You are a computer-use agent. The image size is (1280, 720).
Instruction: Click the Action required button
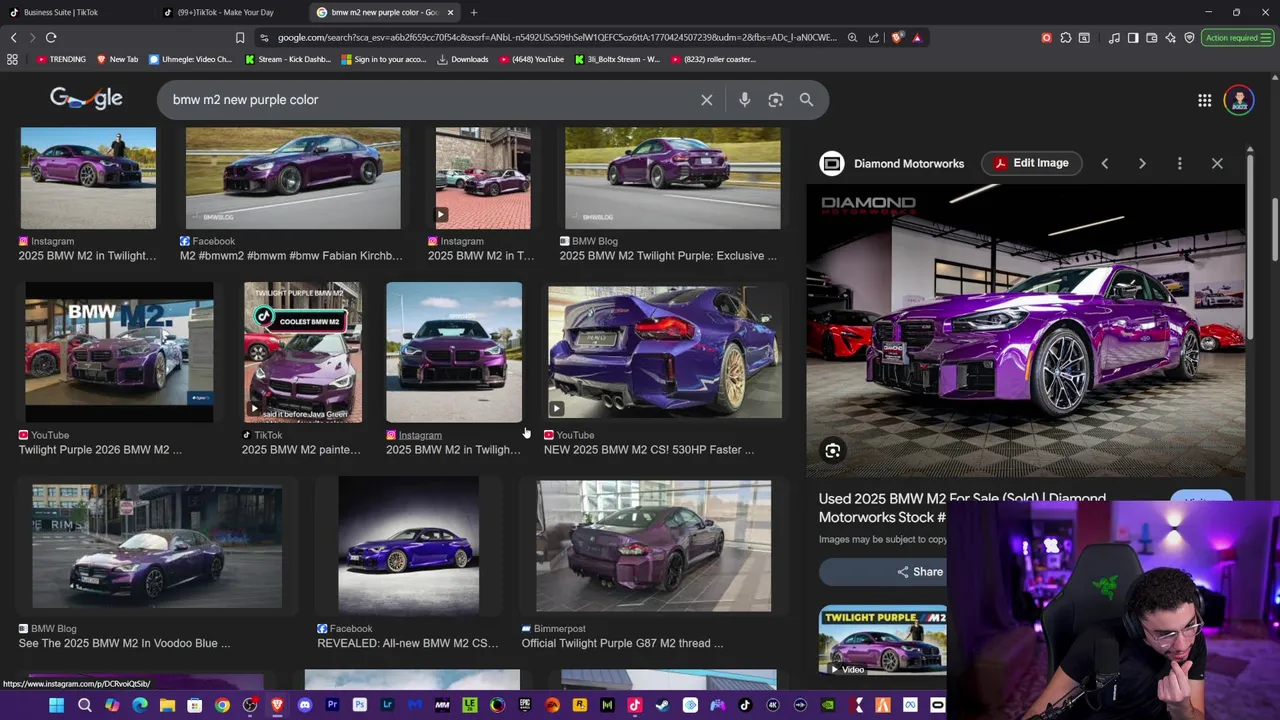pos(1237,38)
